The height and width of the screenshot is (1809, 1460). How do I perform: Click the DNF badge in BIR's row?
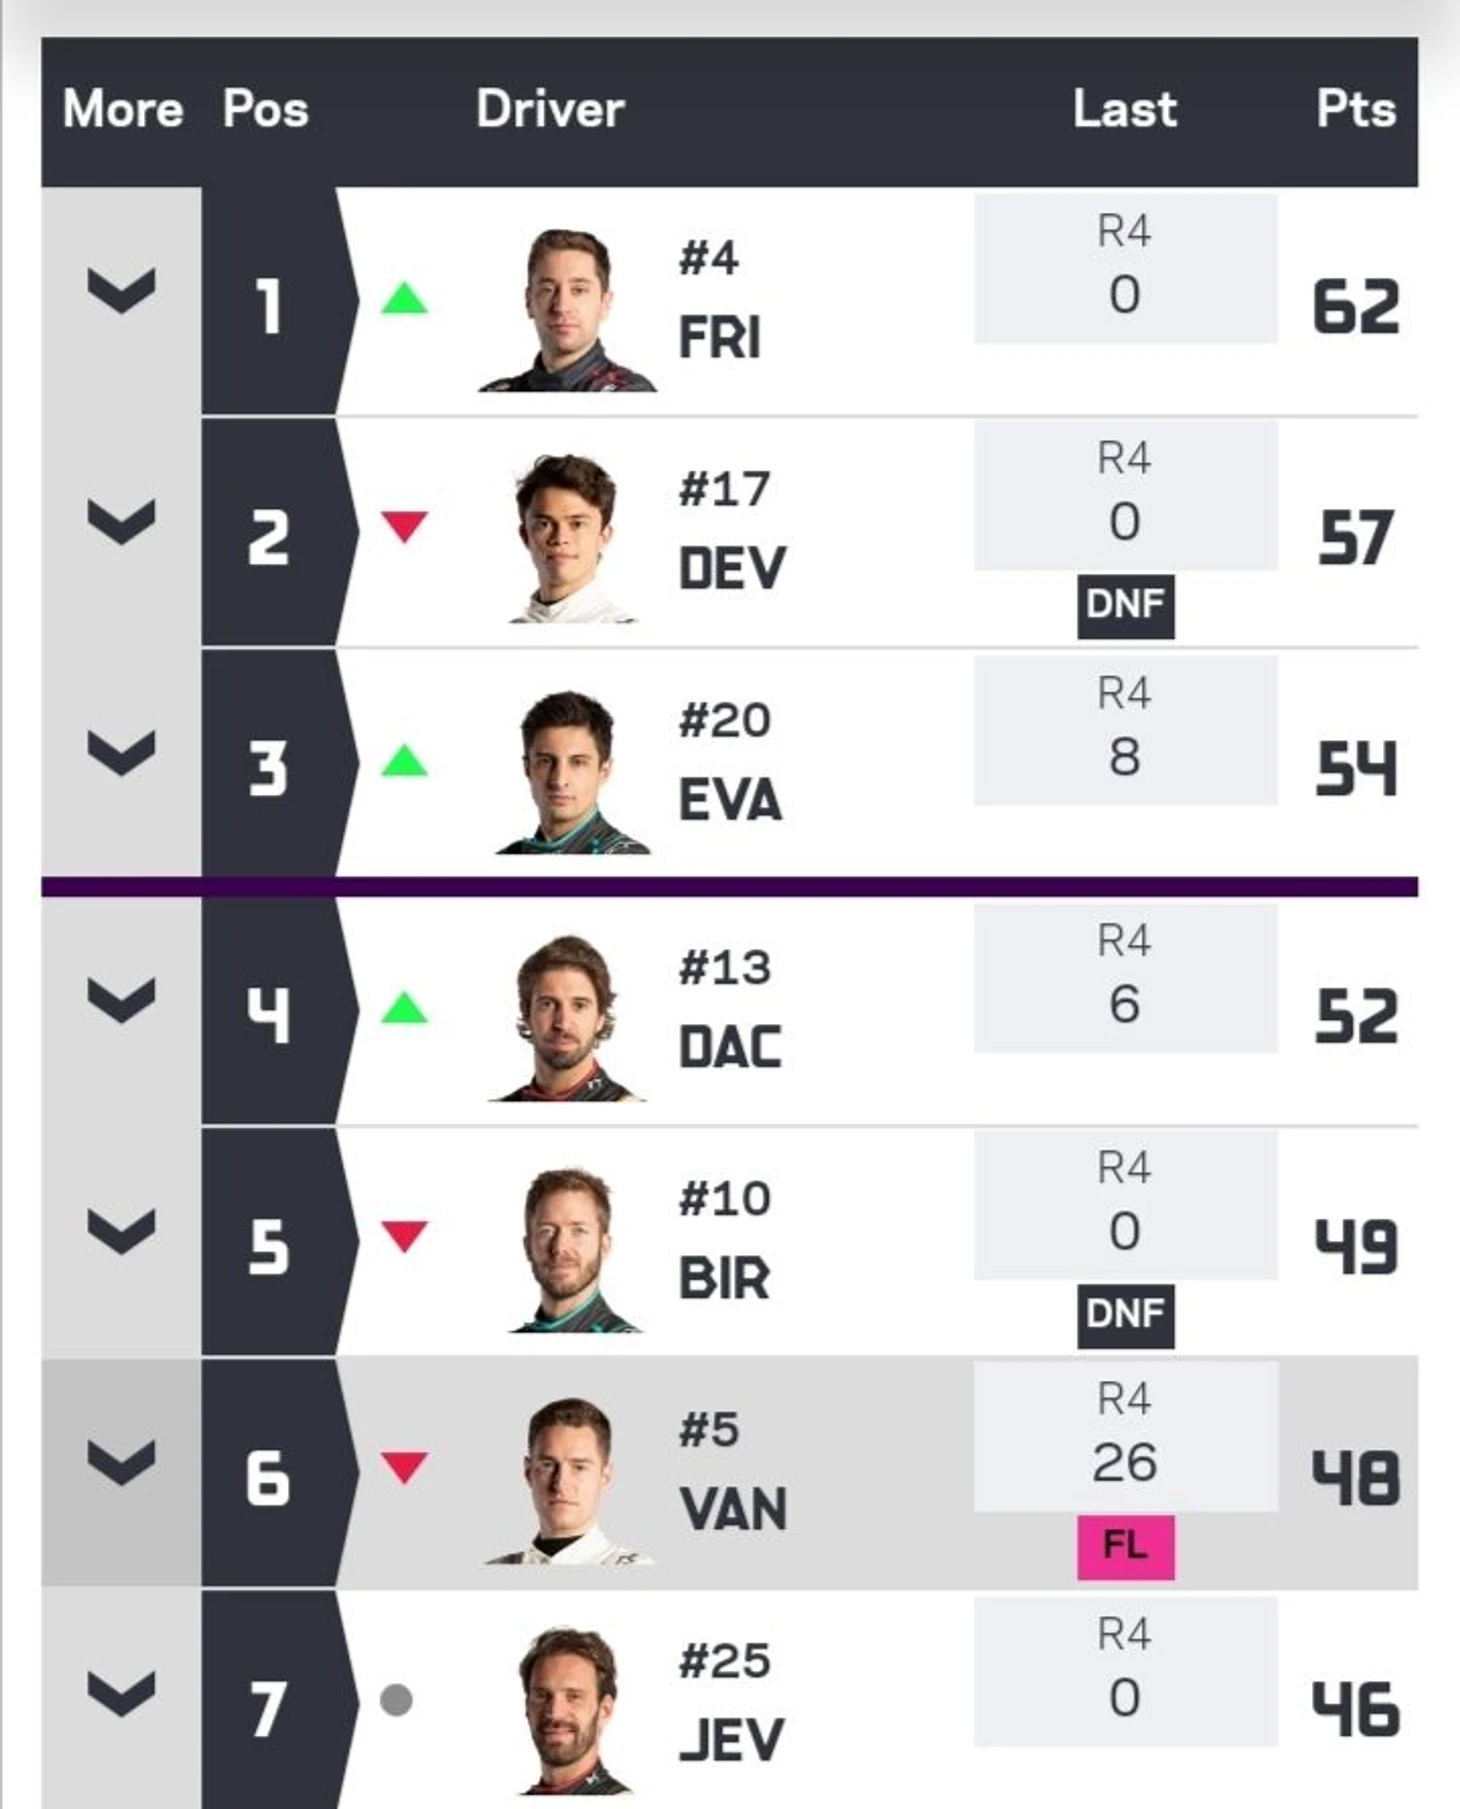click(1125, 1315)
